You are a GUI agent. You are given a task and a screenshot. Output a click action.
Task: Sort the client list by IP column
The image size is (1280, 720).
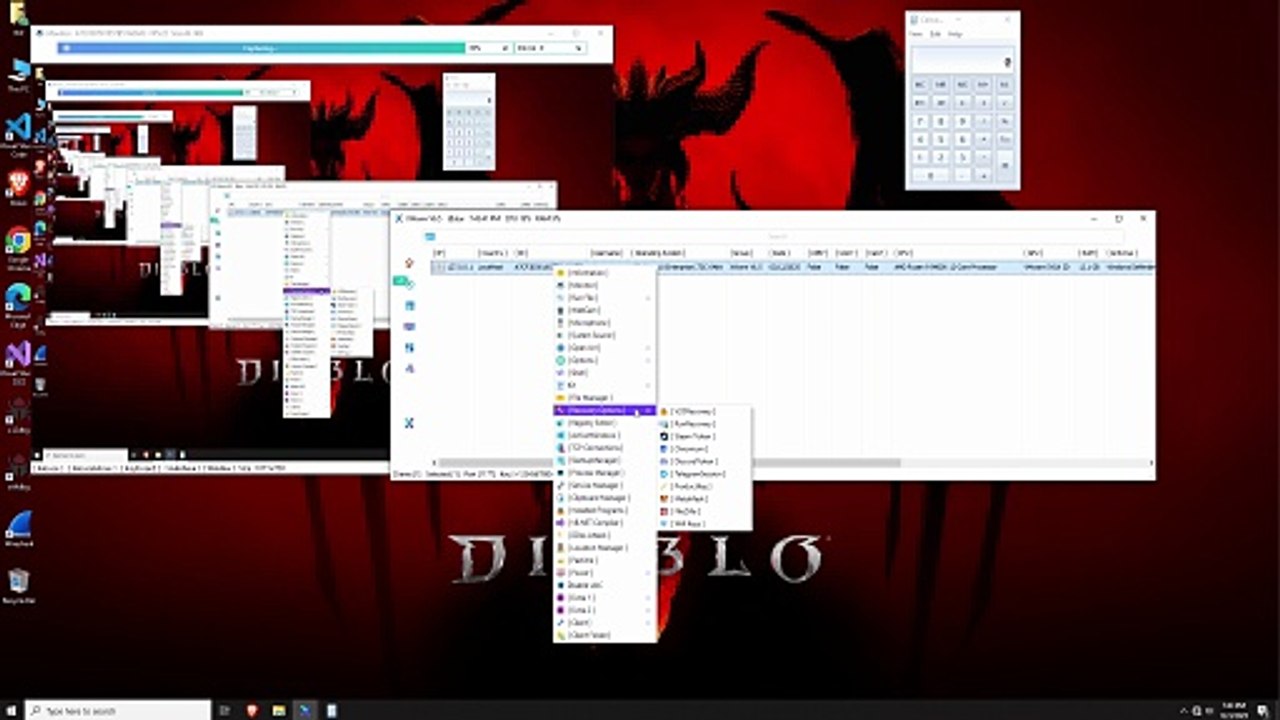[x=438, y=254]
